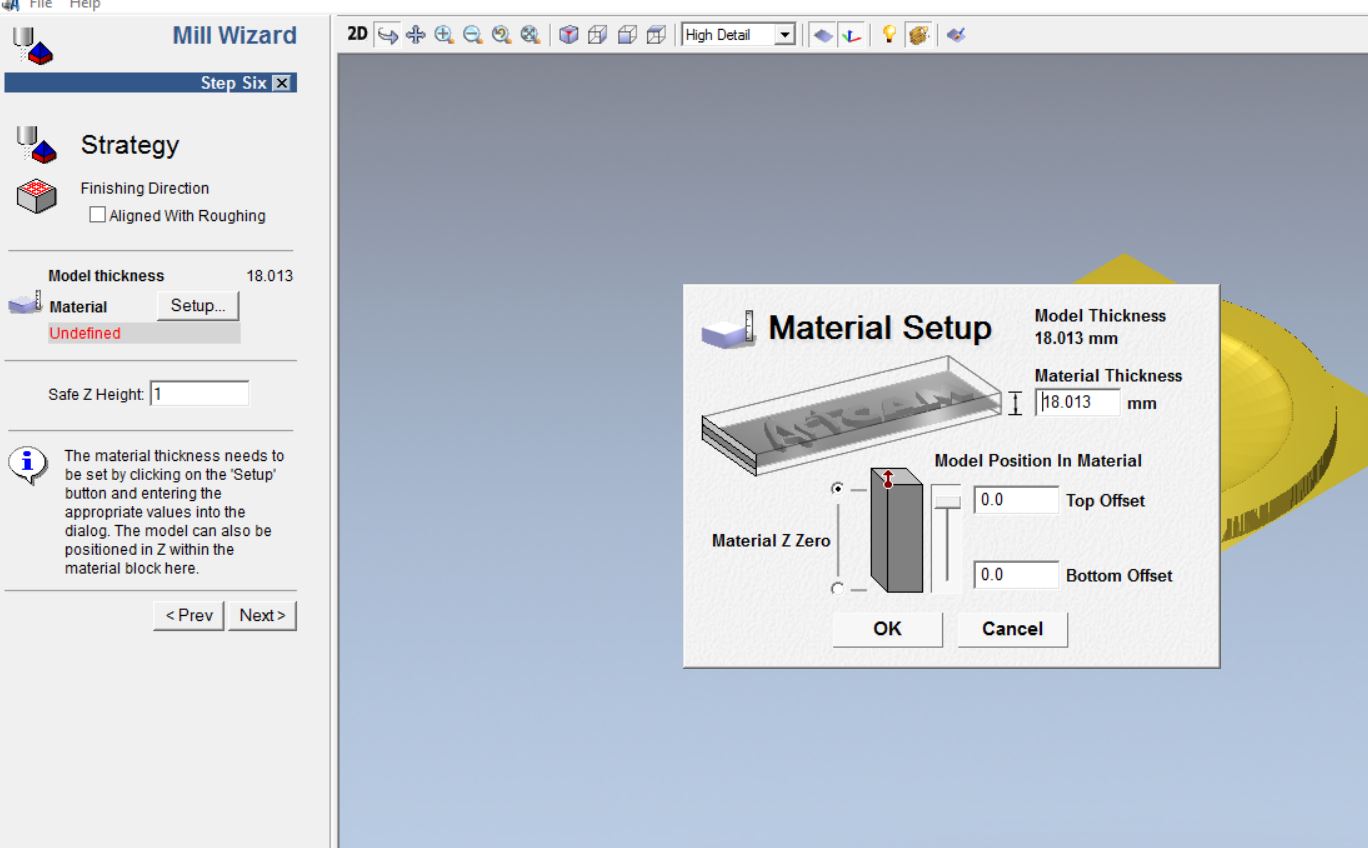
Task: Select bottom Material Z Zero radio button
Action: 837,588
